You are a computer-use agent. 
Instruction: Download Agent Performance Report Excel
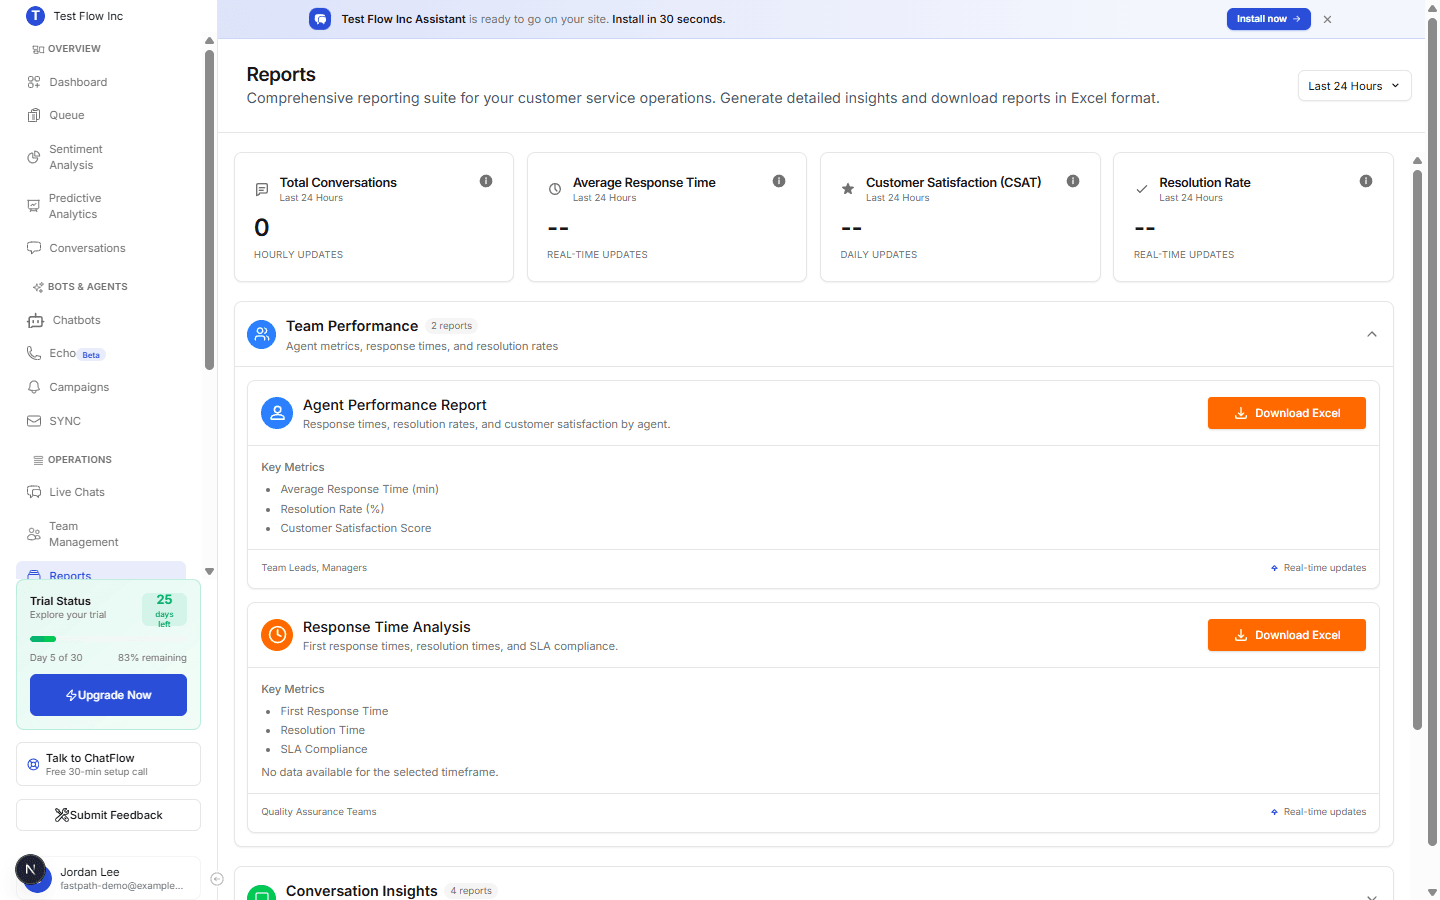tap(1286, 413)
